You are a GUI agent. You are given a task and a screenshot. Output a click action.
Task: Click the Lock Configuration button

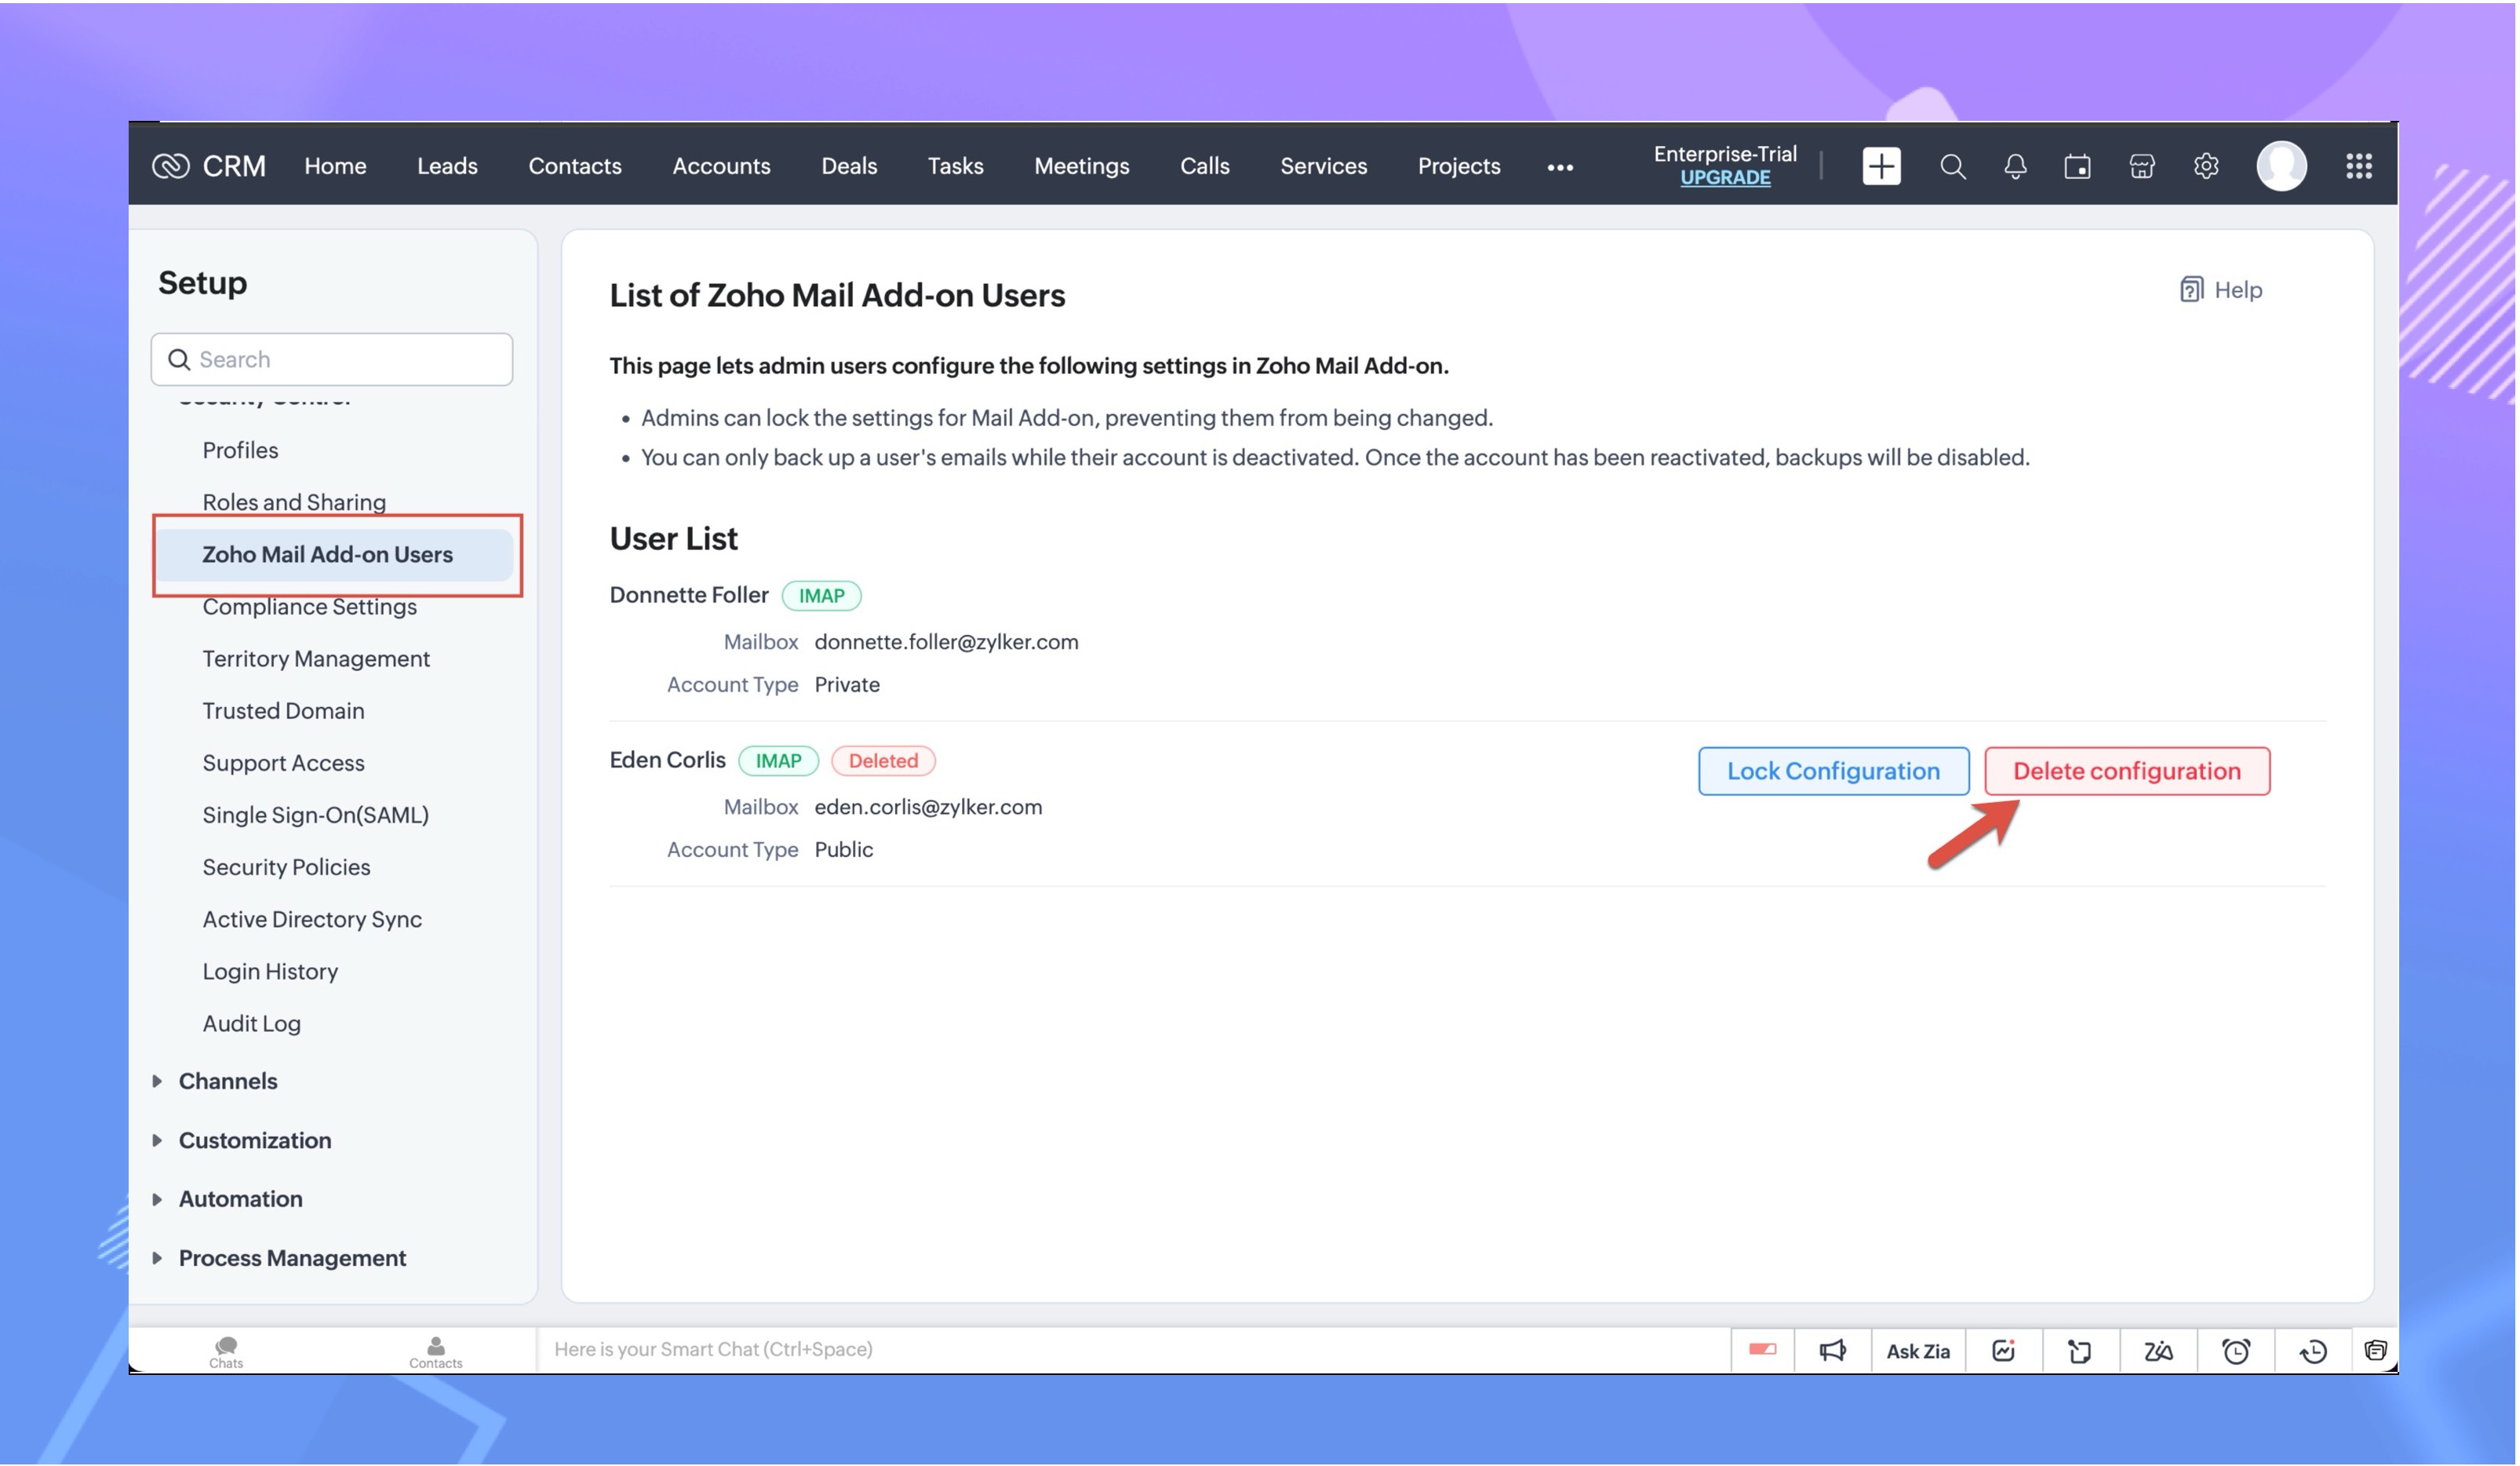[x=1832, y=771]
